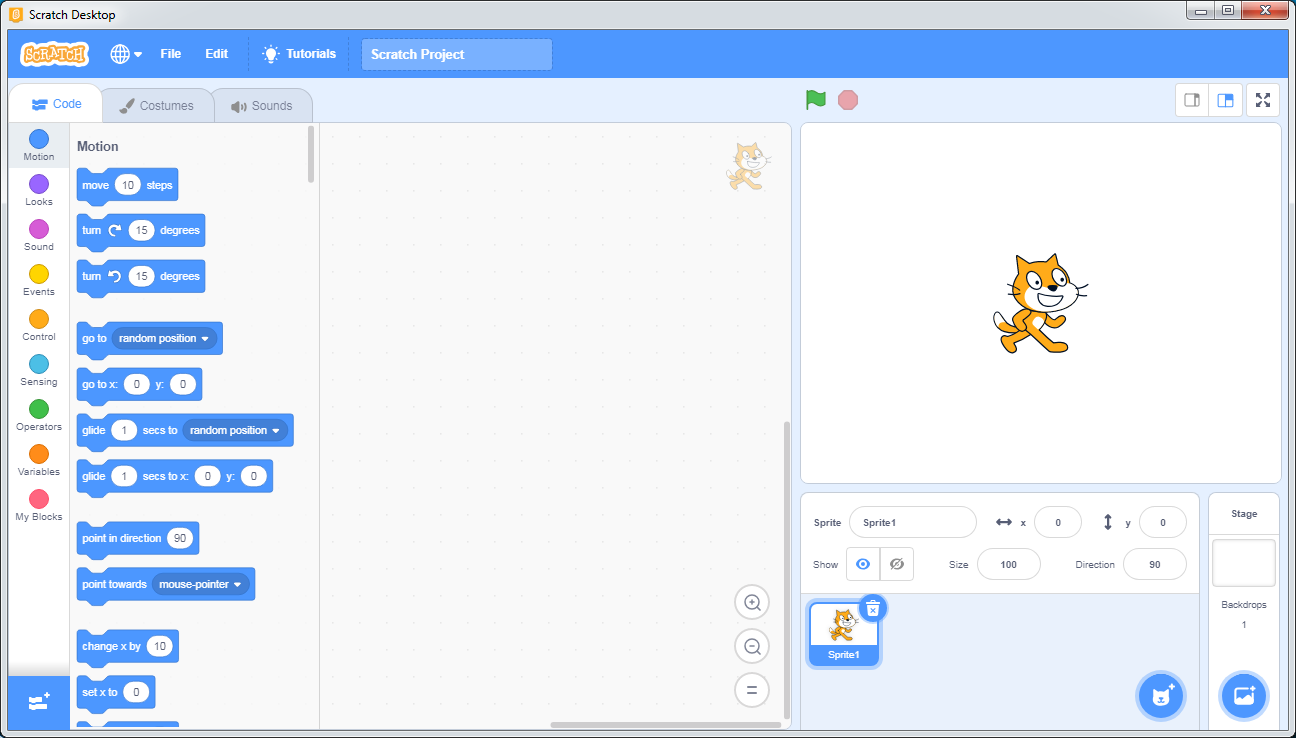This screenshot has width=1296, height=738.
Task: Open the File menu
Action: (x=171, y=54)
